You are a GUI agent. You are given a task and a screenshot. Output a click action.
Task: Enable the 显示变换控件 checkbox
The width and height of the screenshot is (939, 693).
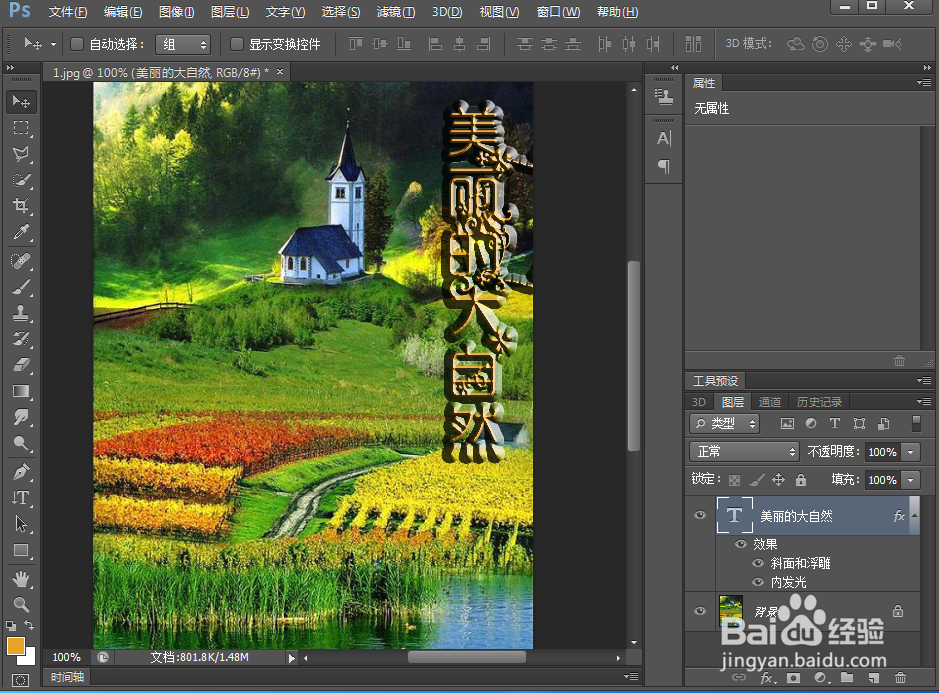tap(238, 44)
